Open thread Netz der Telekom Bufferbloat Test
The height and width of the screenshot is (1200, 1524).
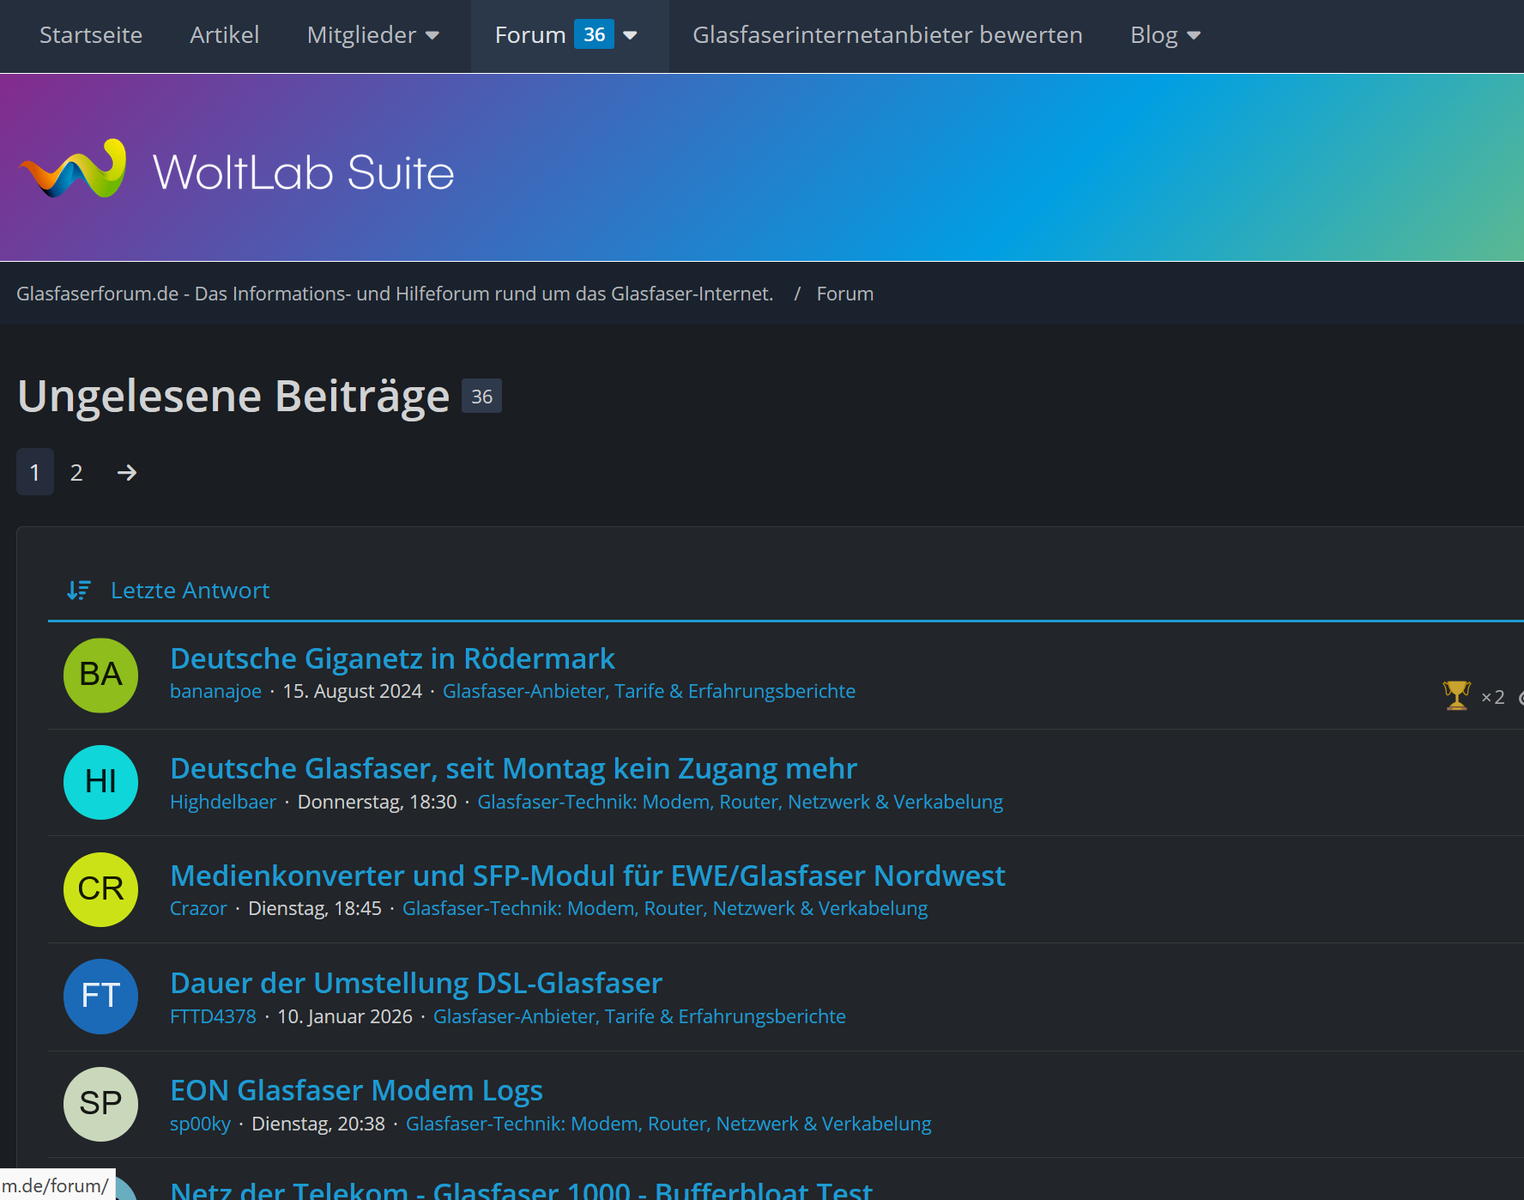click(521, 1190)
